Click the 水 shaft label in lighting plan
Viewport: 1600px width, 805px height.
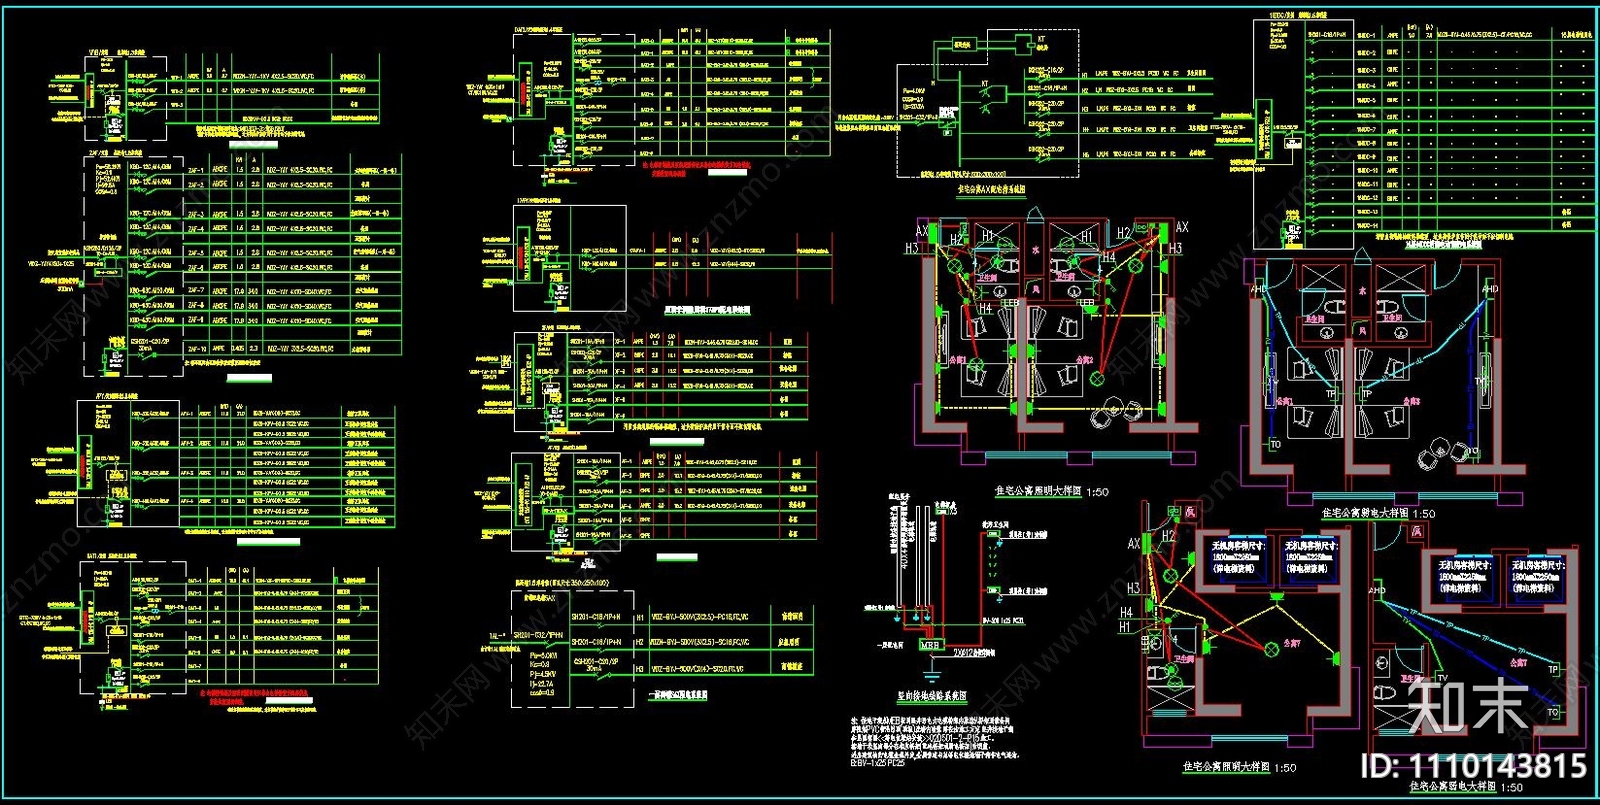[1036, 250]
